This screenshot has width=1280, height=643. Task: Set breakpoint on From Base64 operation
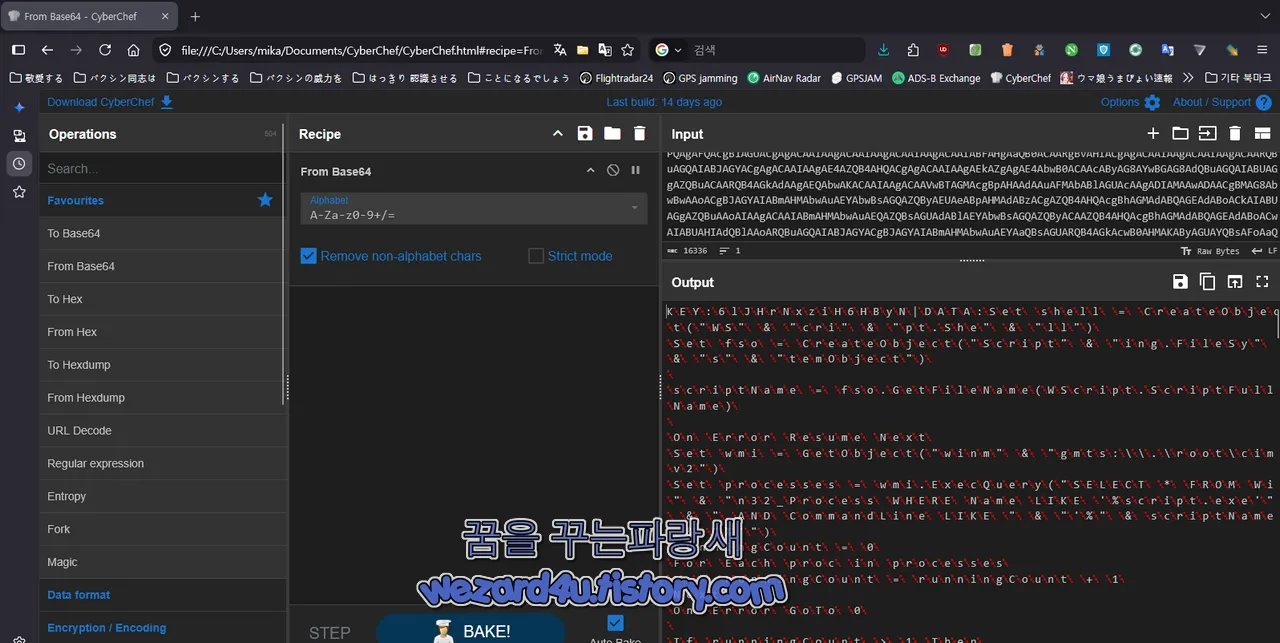[x=635, y=171]
